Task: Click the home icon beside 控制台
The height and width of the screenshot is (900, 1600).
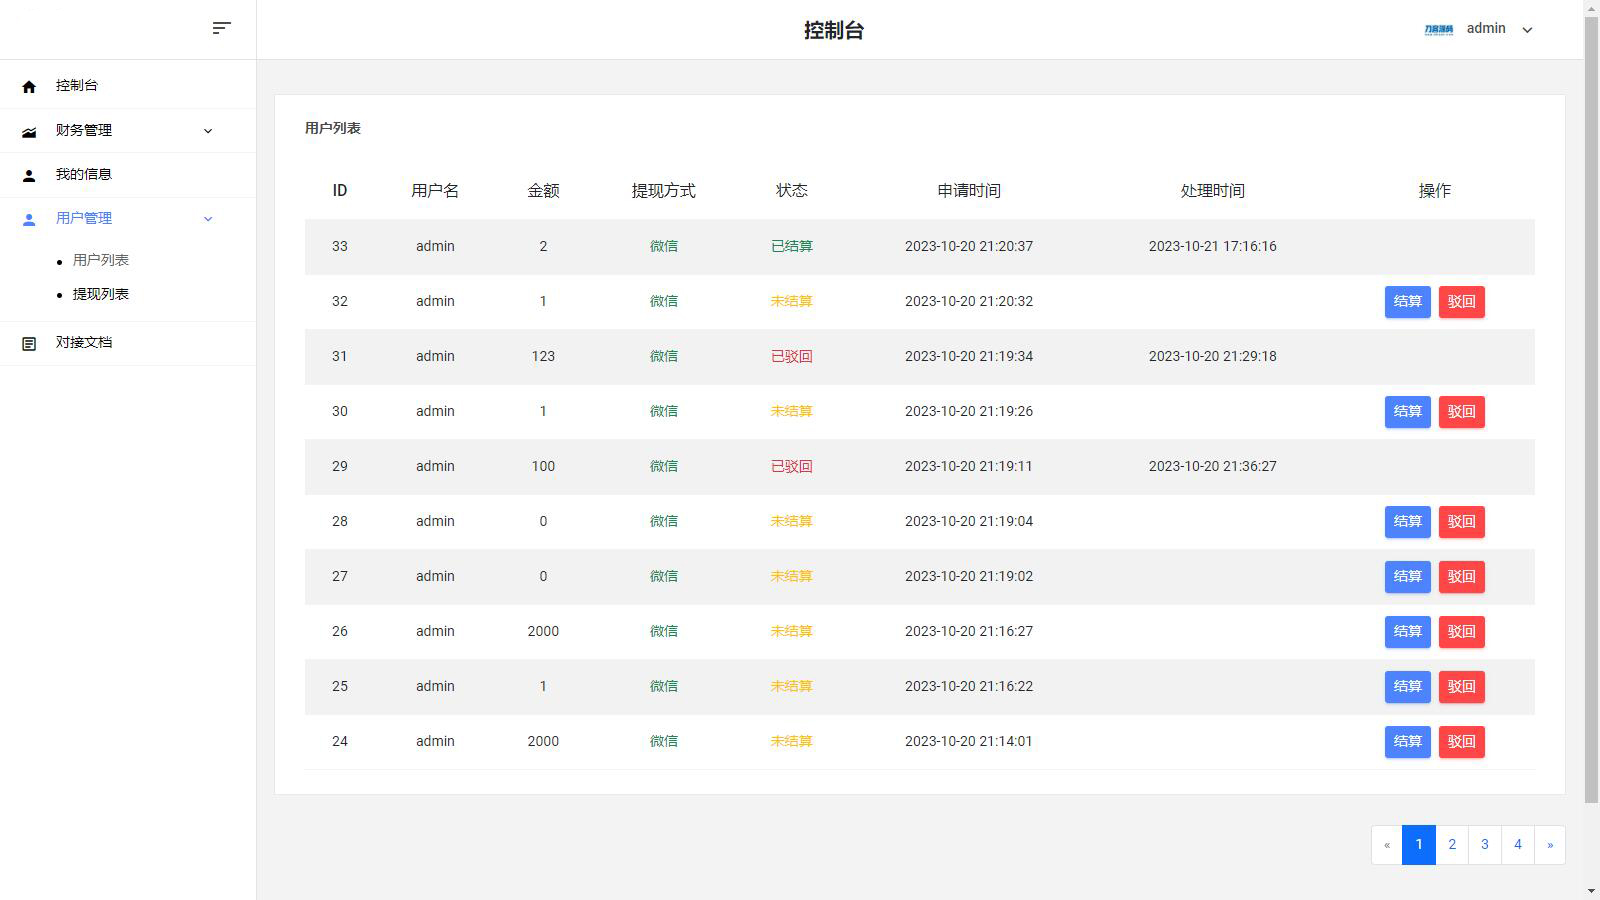Action: 29,87
